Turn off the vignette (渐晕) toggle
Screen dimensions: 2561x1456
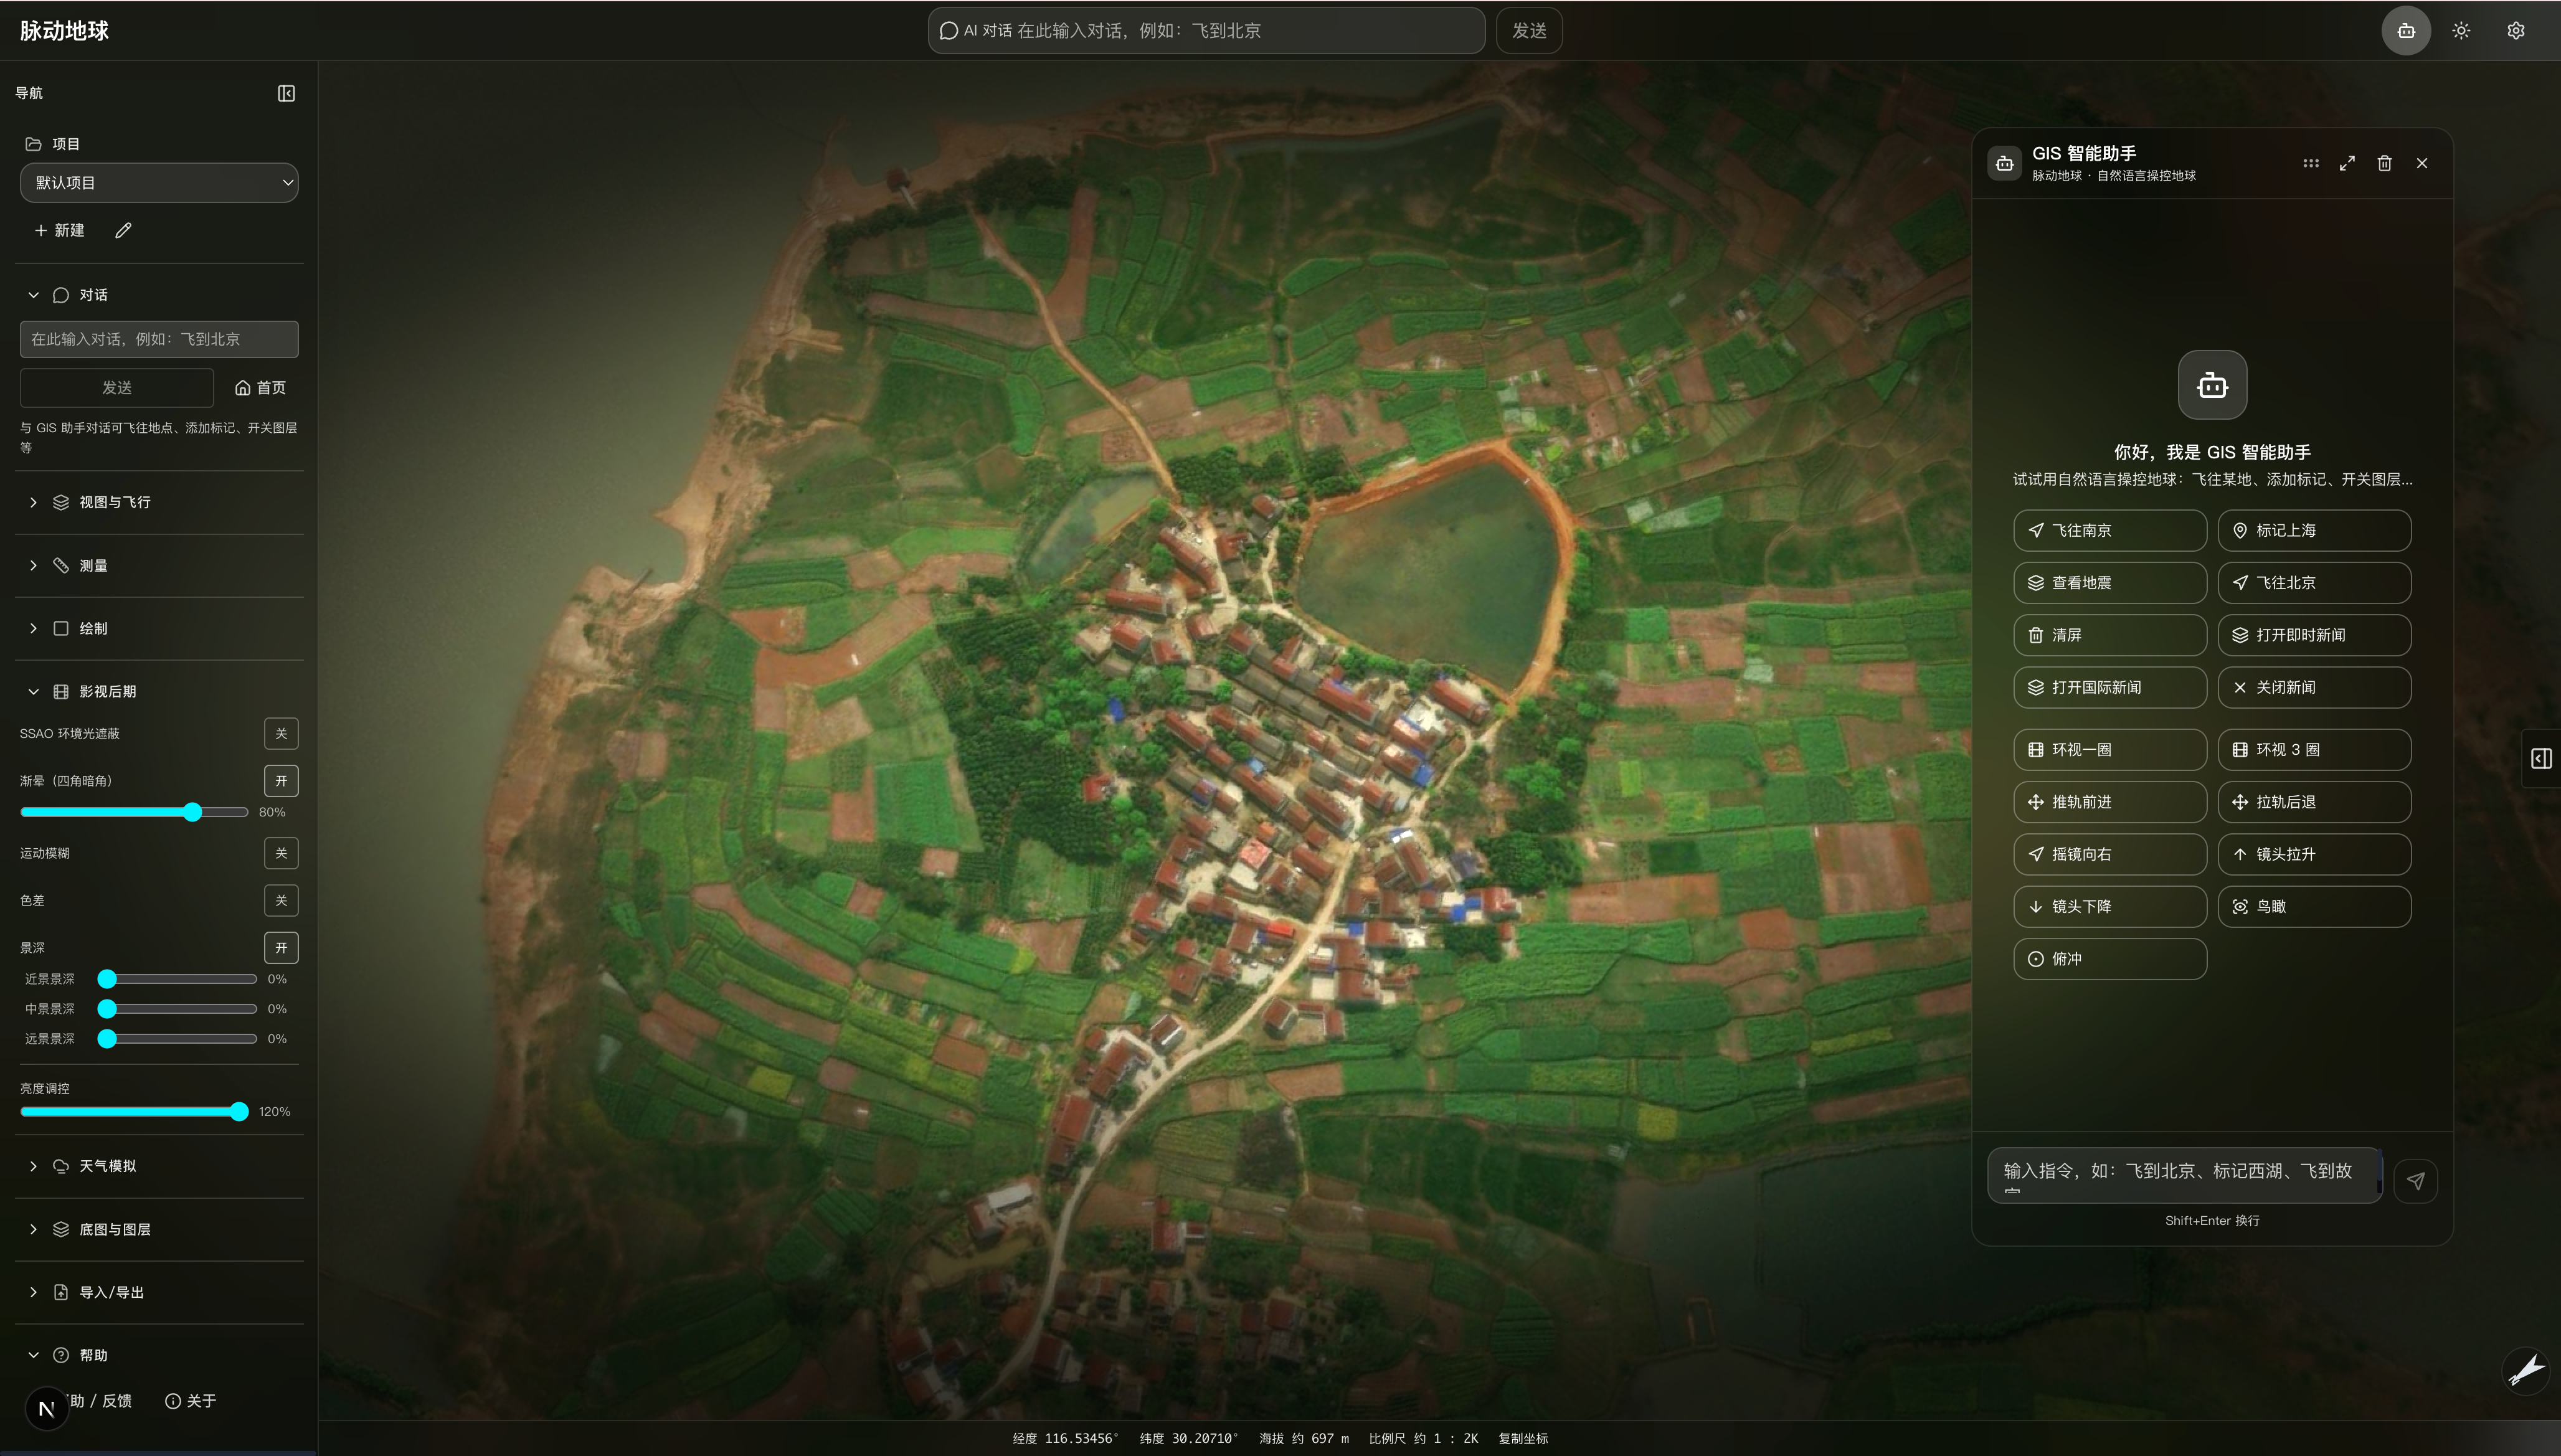click(x=281, y=780)
